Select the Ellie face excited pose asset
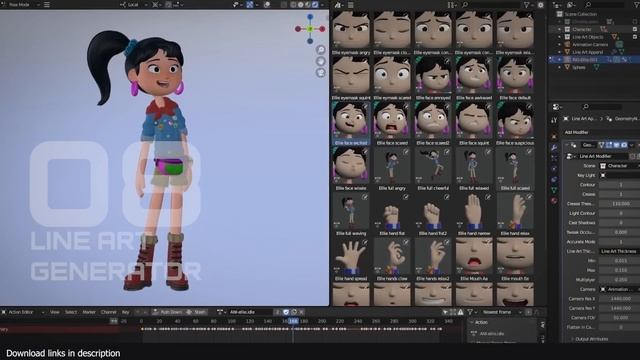The height and width of the screenshot is (360, 640). point(351,123)
